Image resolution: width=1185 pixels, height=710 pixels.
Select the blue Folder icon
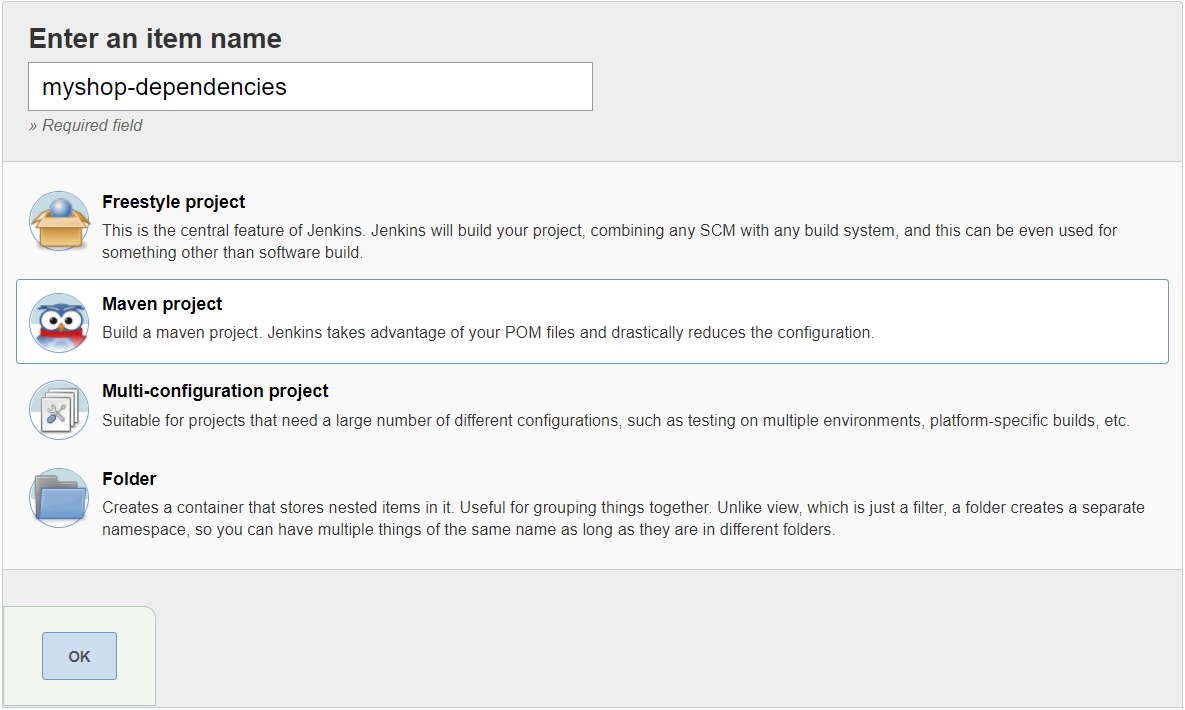click(59, 497)
